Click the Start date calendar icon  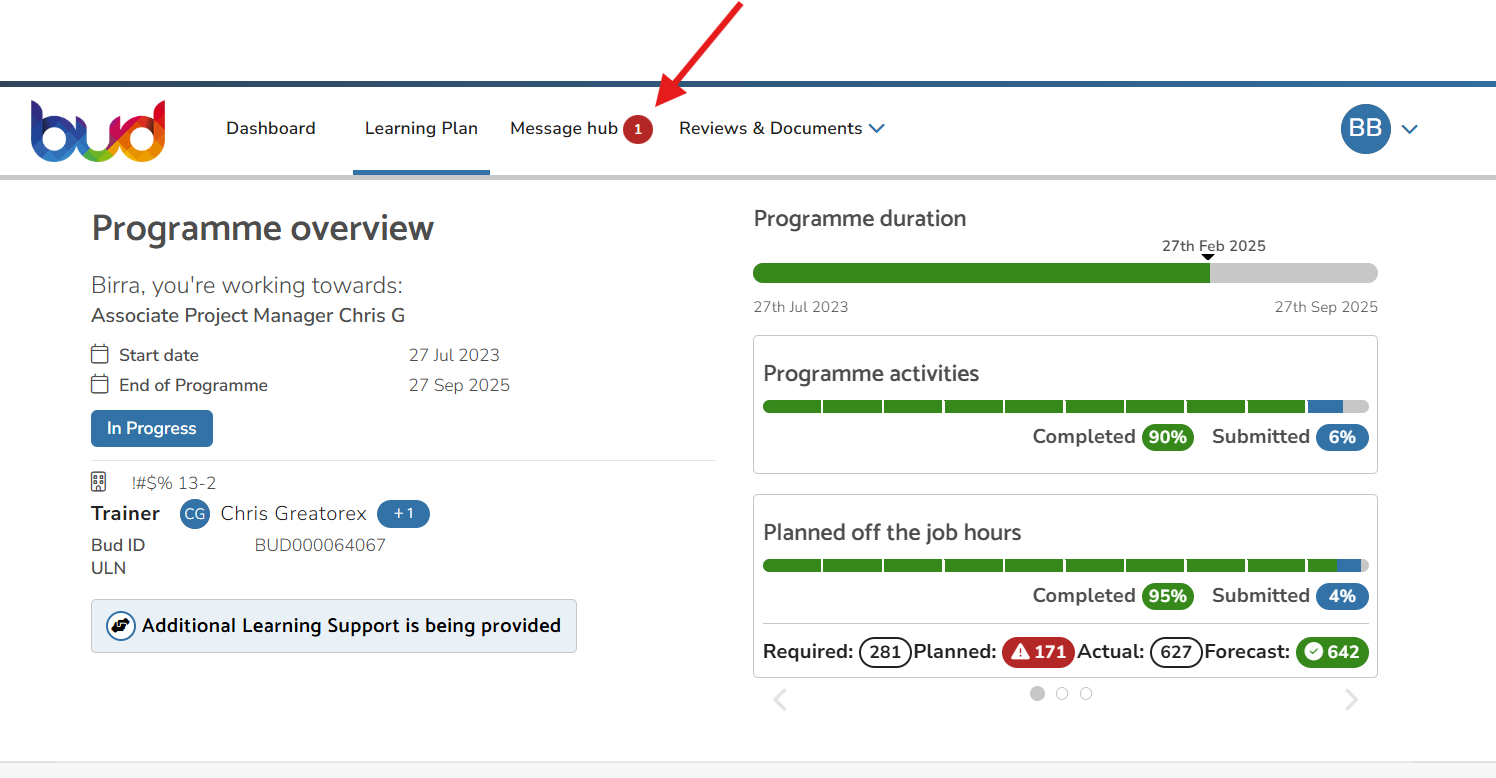[100, 354]
